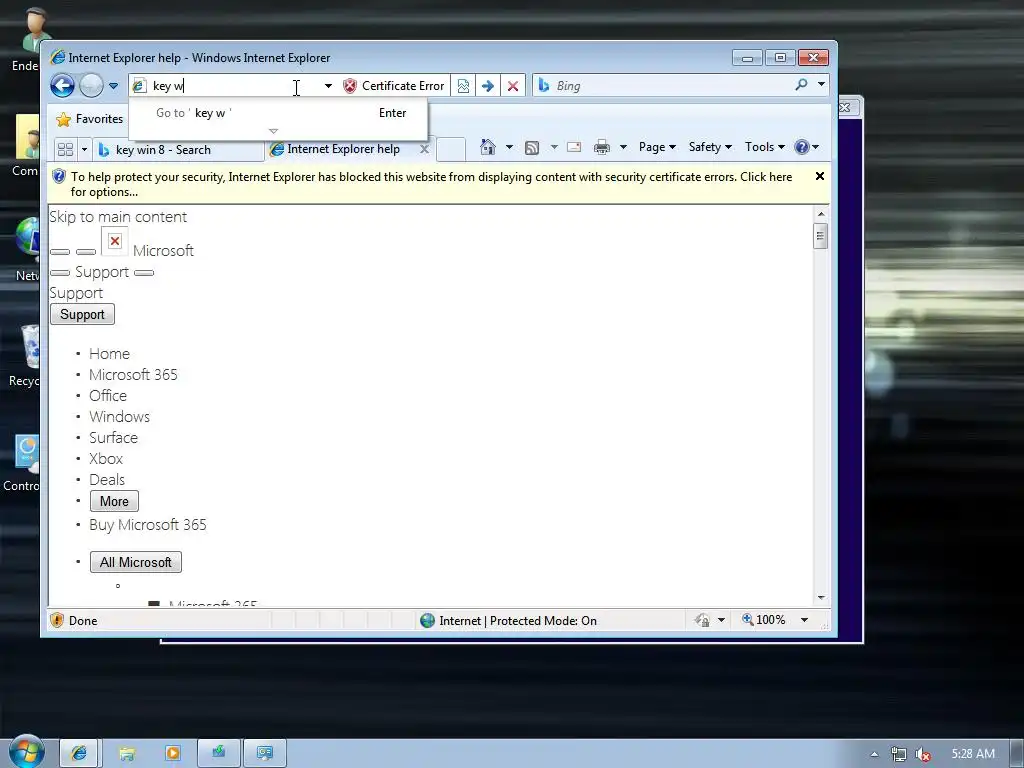Viewport: 1024px width, 768px height.
Task: Click the greyed Forward navigation button
Action: point(91,86)
